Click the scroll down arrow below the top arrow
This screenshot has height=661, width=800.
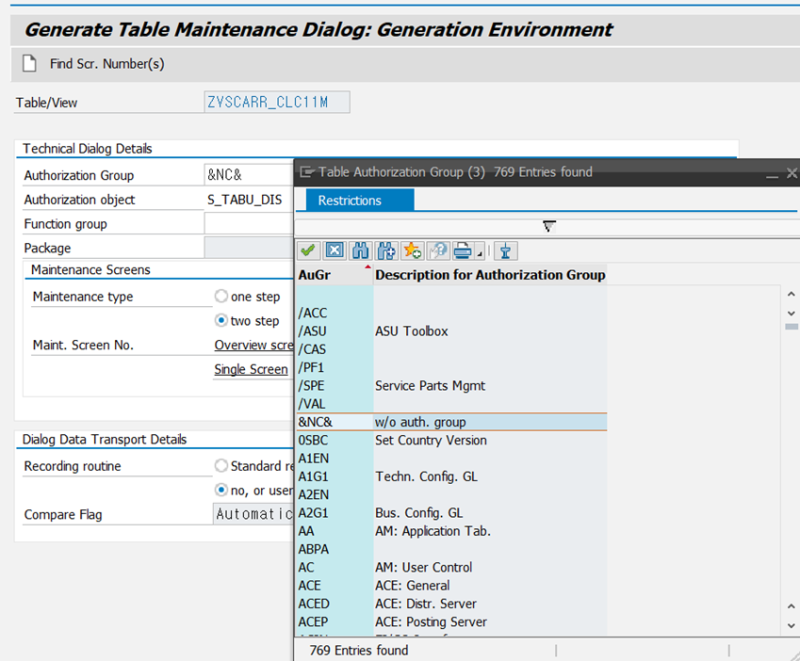pyautogui.click(x=791, y=313)
